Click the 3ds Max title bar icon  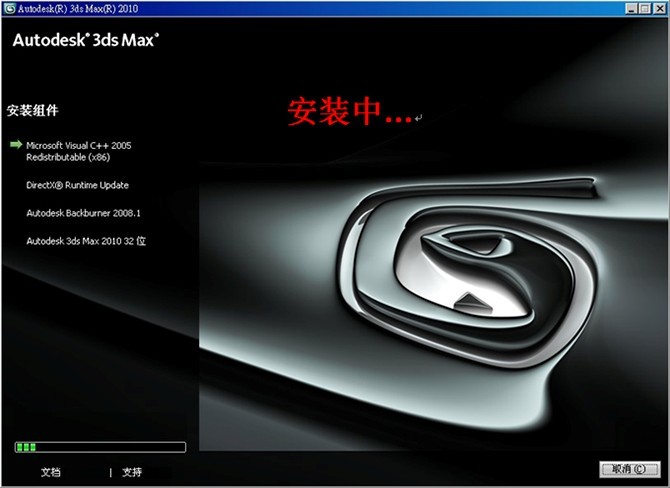coord(9,9)
